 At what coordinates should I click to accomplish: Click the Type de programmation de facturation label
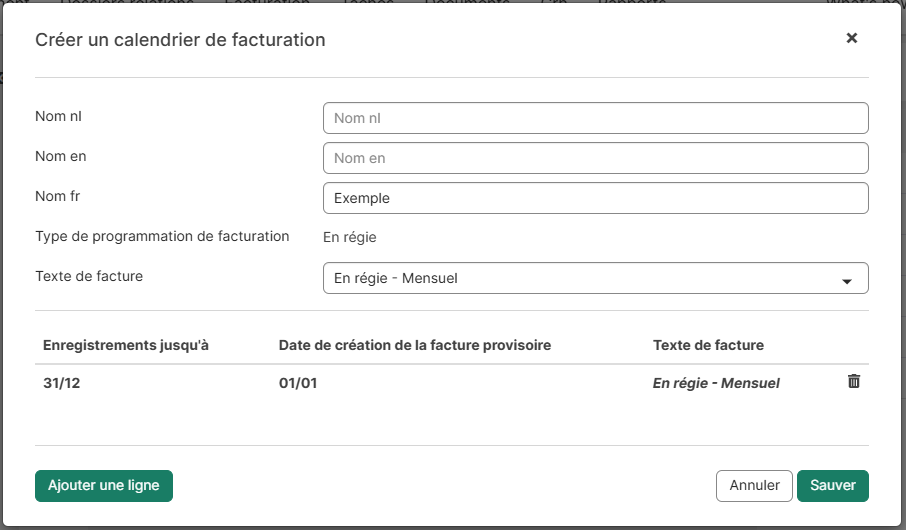click(162, 236)
